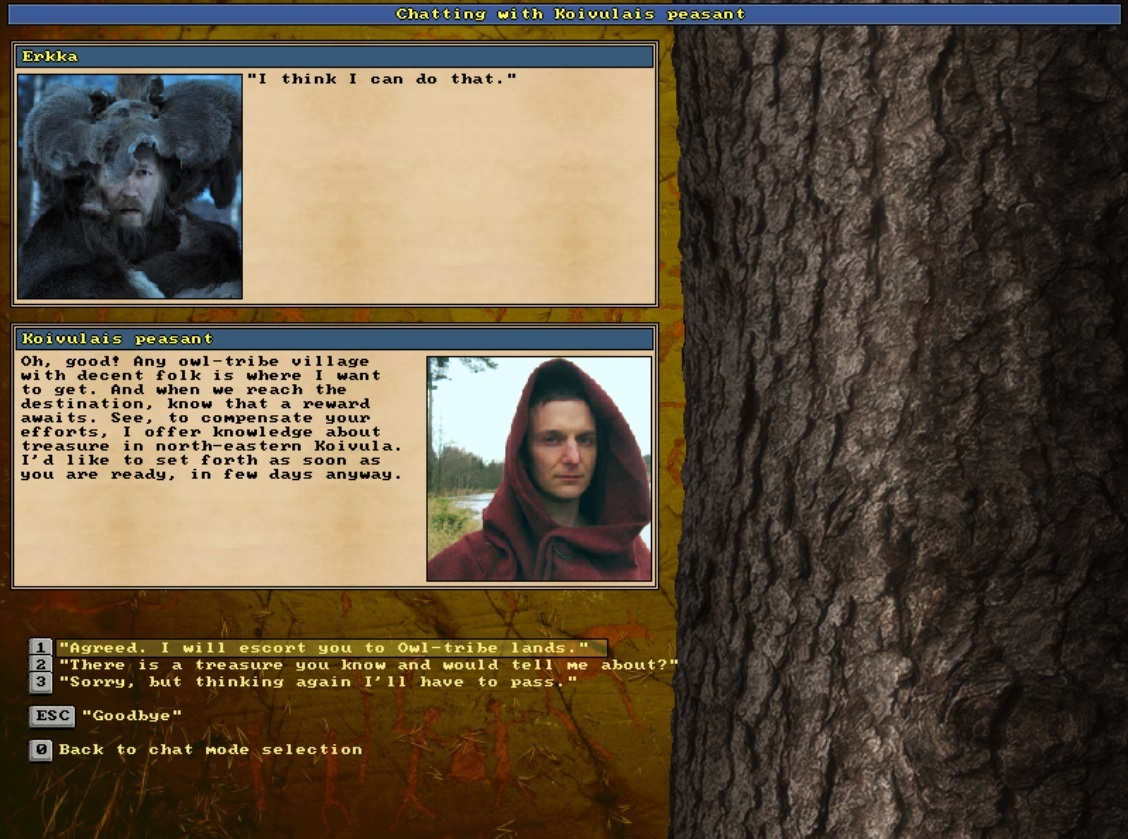
Task: Click Erkka's bear-fur portrait
Action: coord(130,186)
